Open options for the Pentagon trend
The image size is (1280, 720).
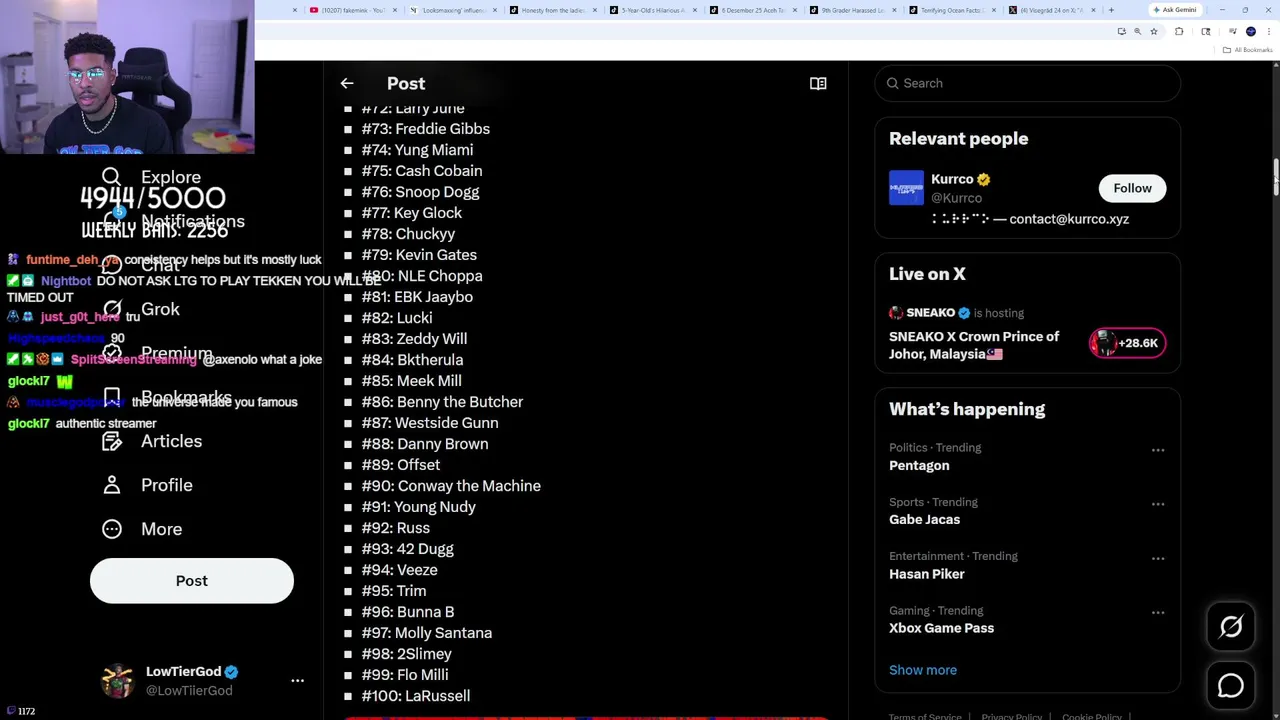(x=1158, y=450)
